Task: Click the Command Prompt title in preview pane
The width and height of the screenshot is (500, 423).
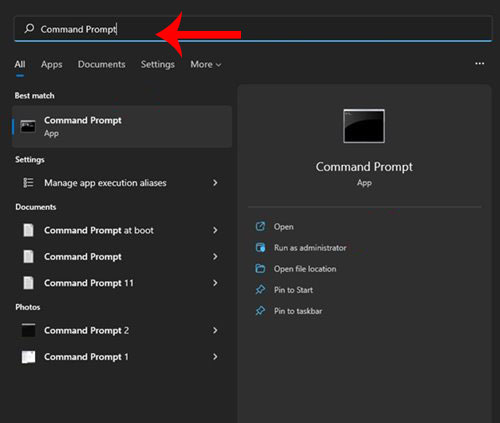Action: click(x=364, y=167)
